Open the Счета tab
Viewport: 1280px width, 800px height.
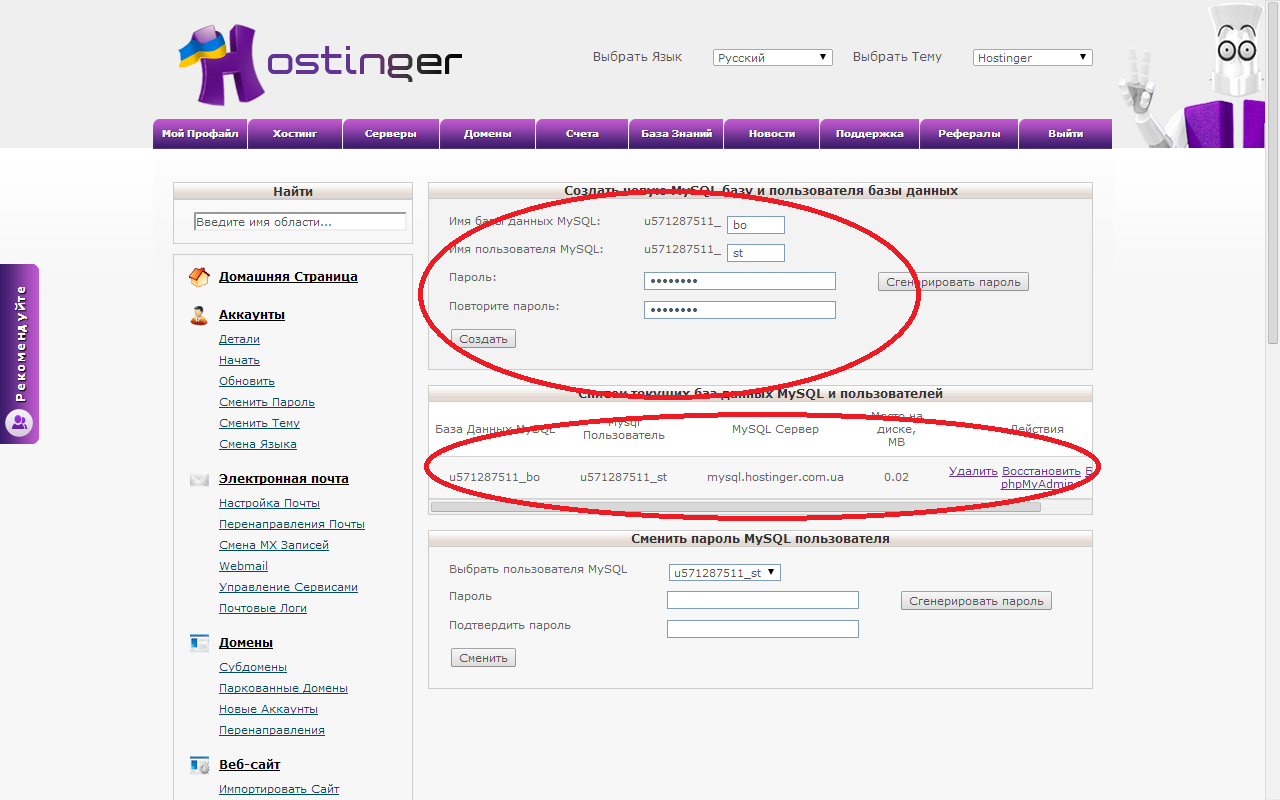(582, 134)
